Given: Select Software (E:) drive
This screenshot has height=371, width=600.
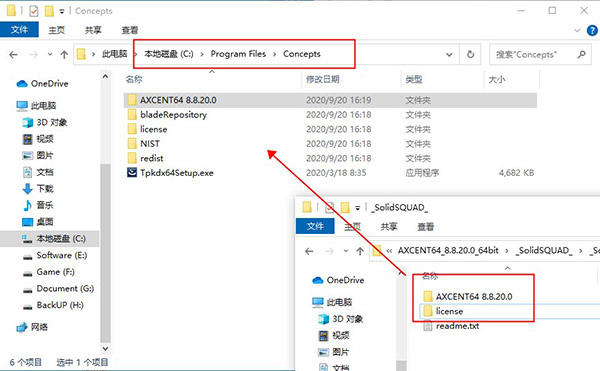Looking at the screenshot, I should 55,255.
